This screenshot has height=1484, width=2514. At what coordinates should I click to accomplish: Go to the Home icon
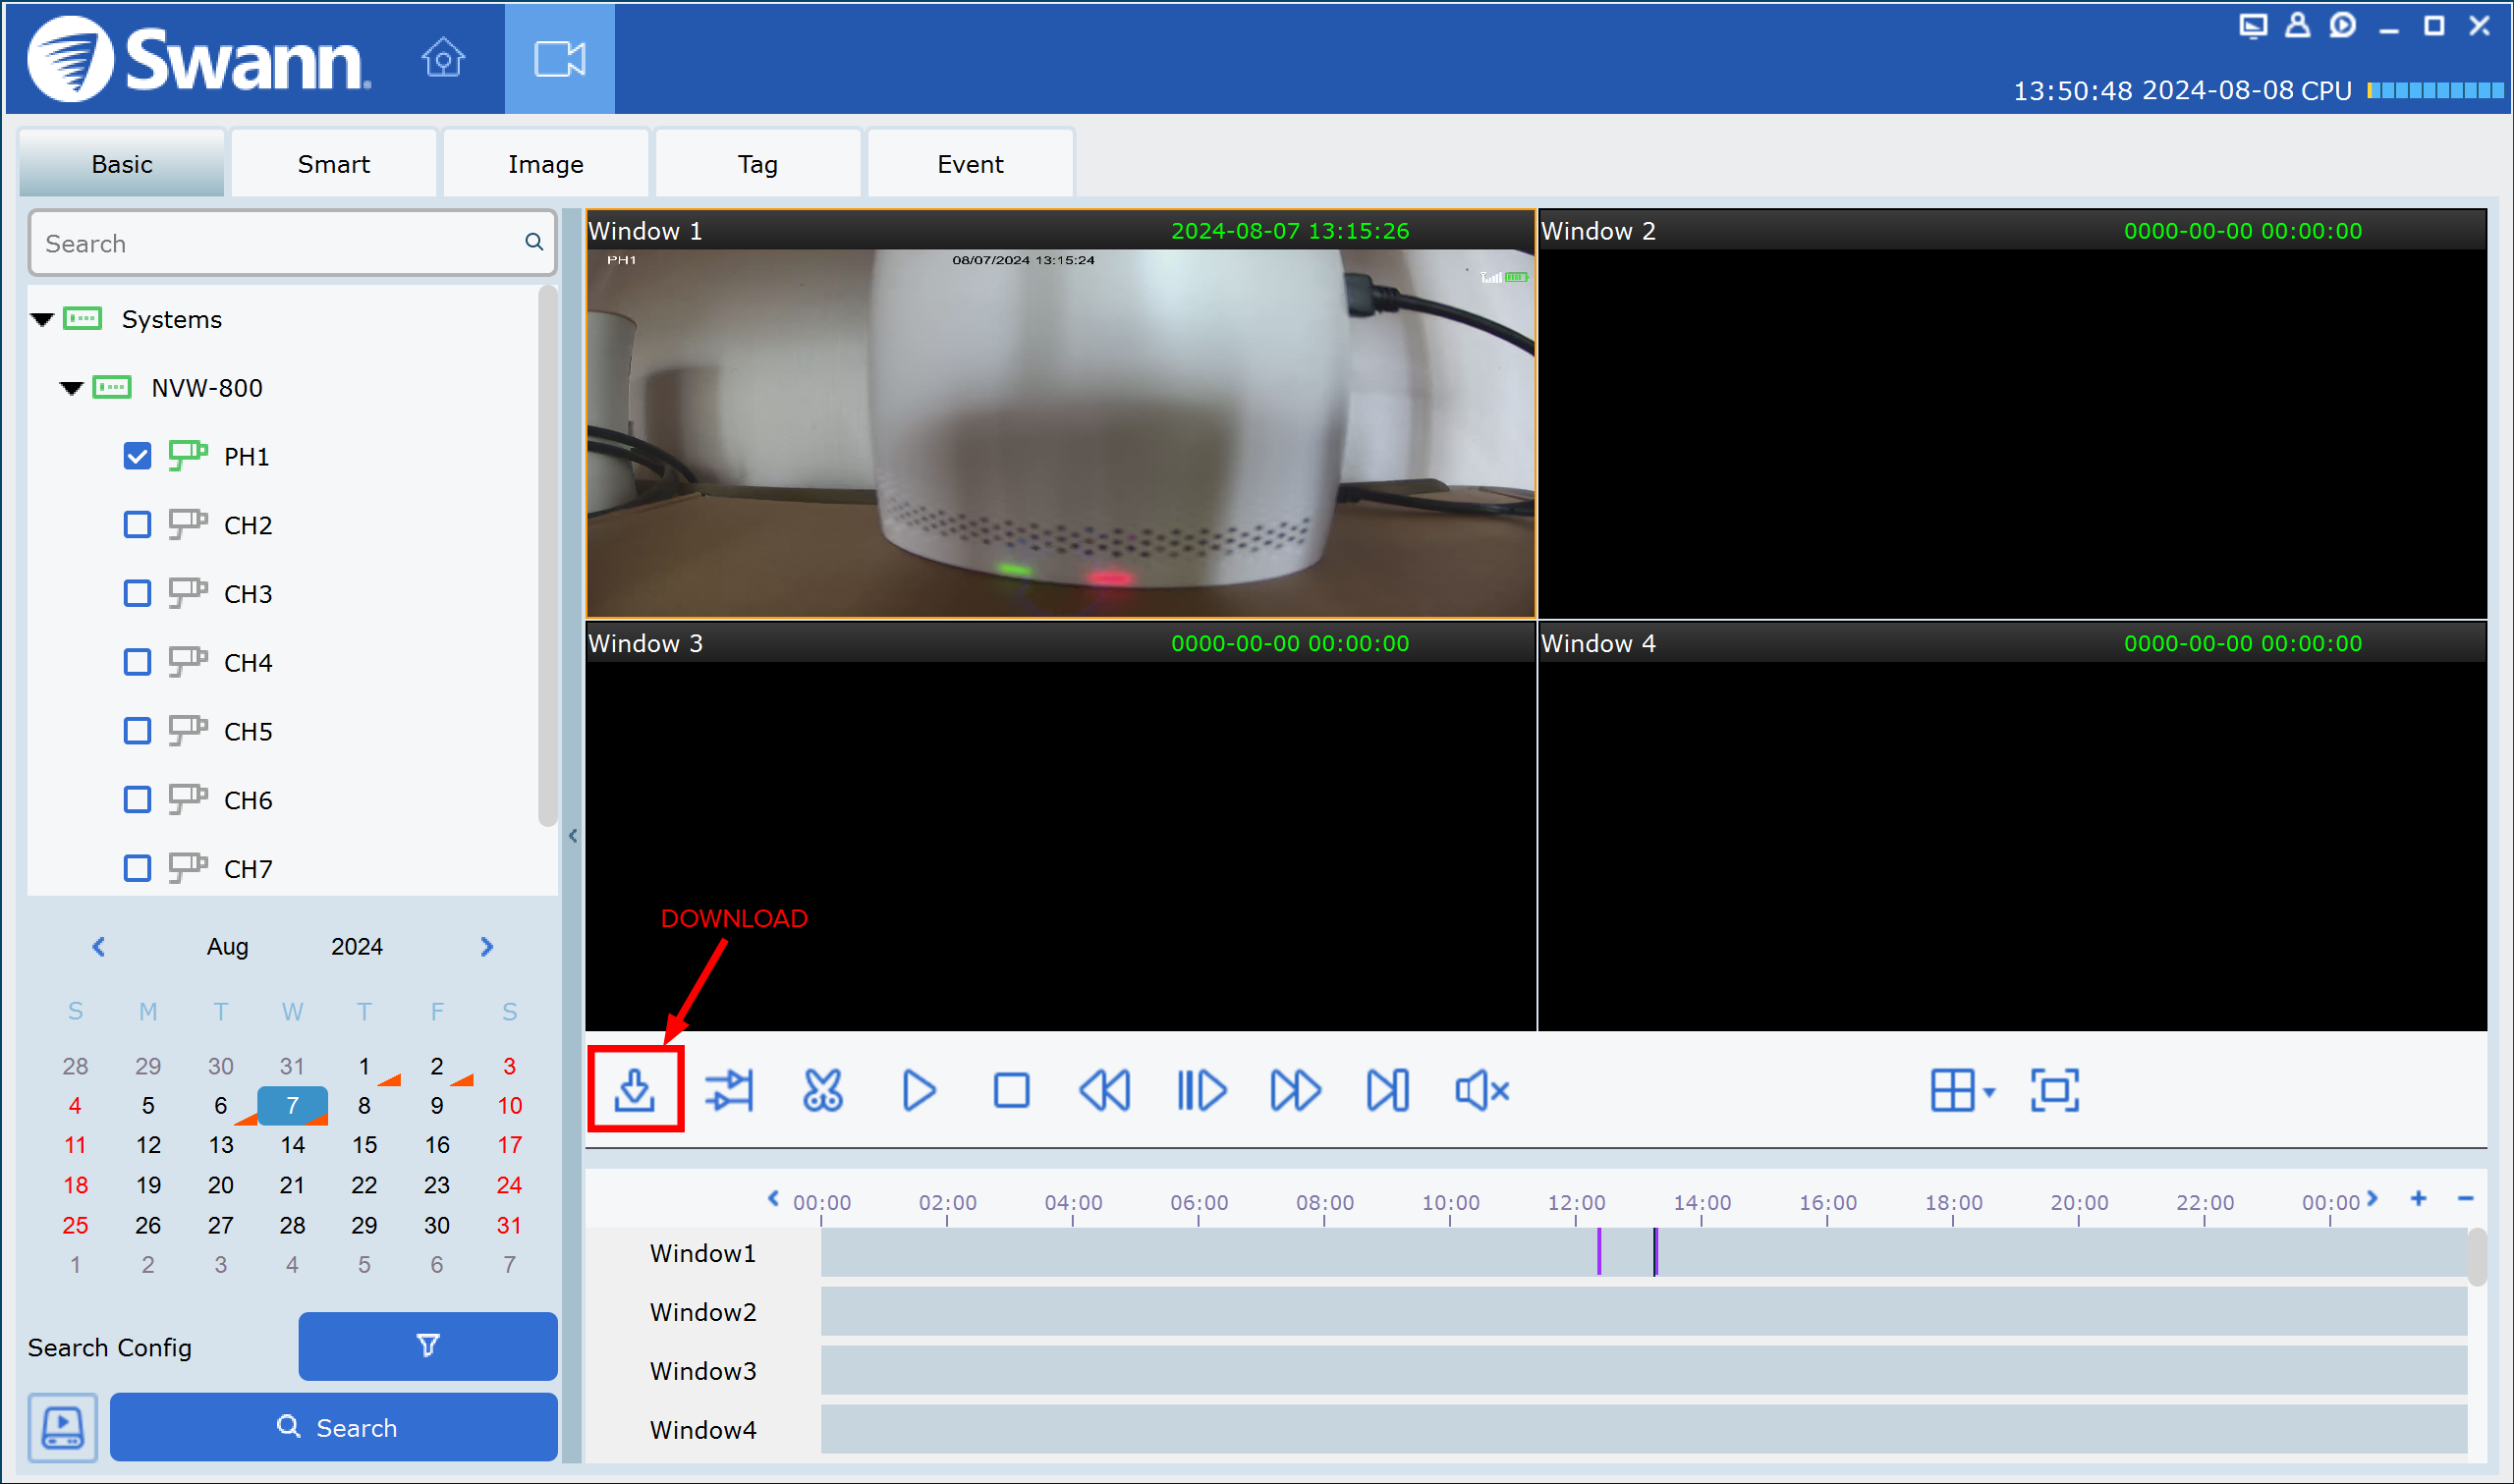click(x=443, y=57)
